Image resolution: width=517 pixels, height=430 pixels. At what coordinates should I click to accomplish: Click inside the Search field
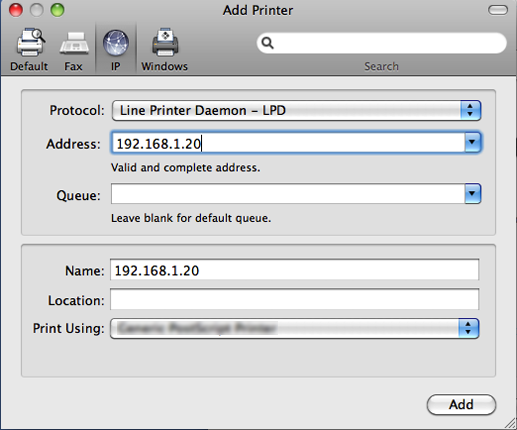[382, 43]
